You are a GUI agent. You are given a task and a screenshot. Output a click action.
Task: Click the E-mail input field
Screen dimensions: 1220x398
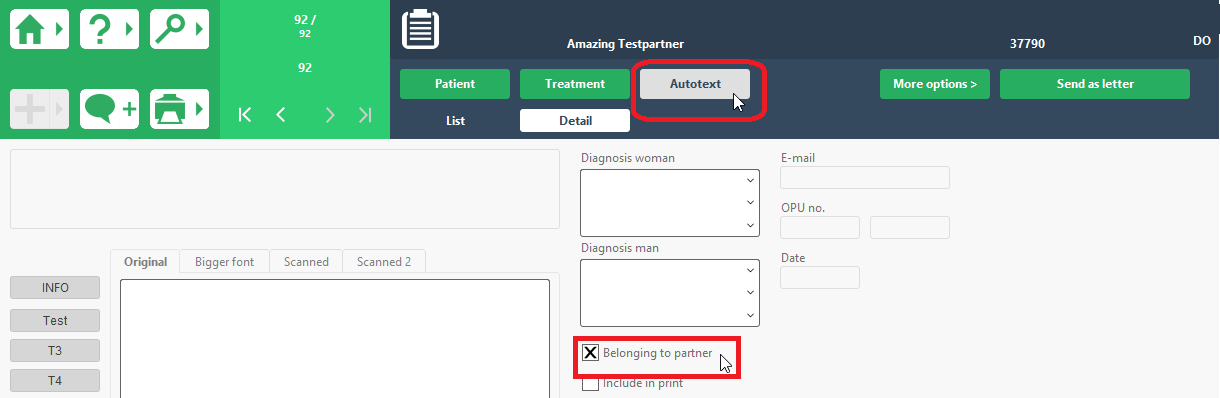point(865,178)
